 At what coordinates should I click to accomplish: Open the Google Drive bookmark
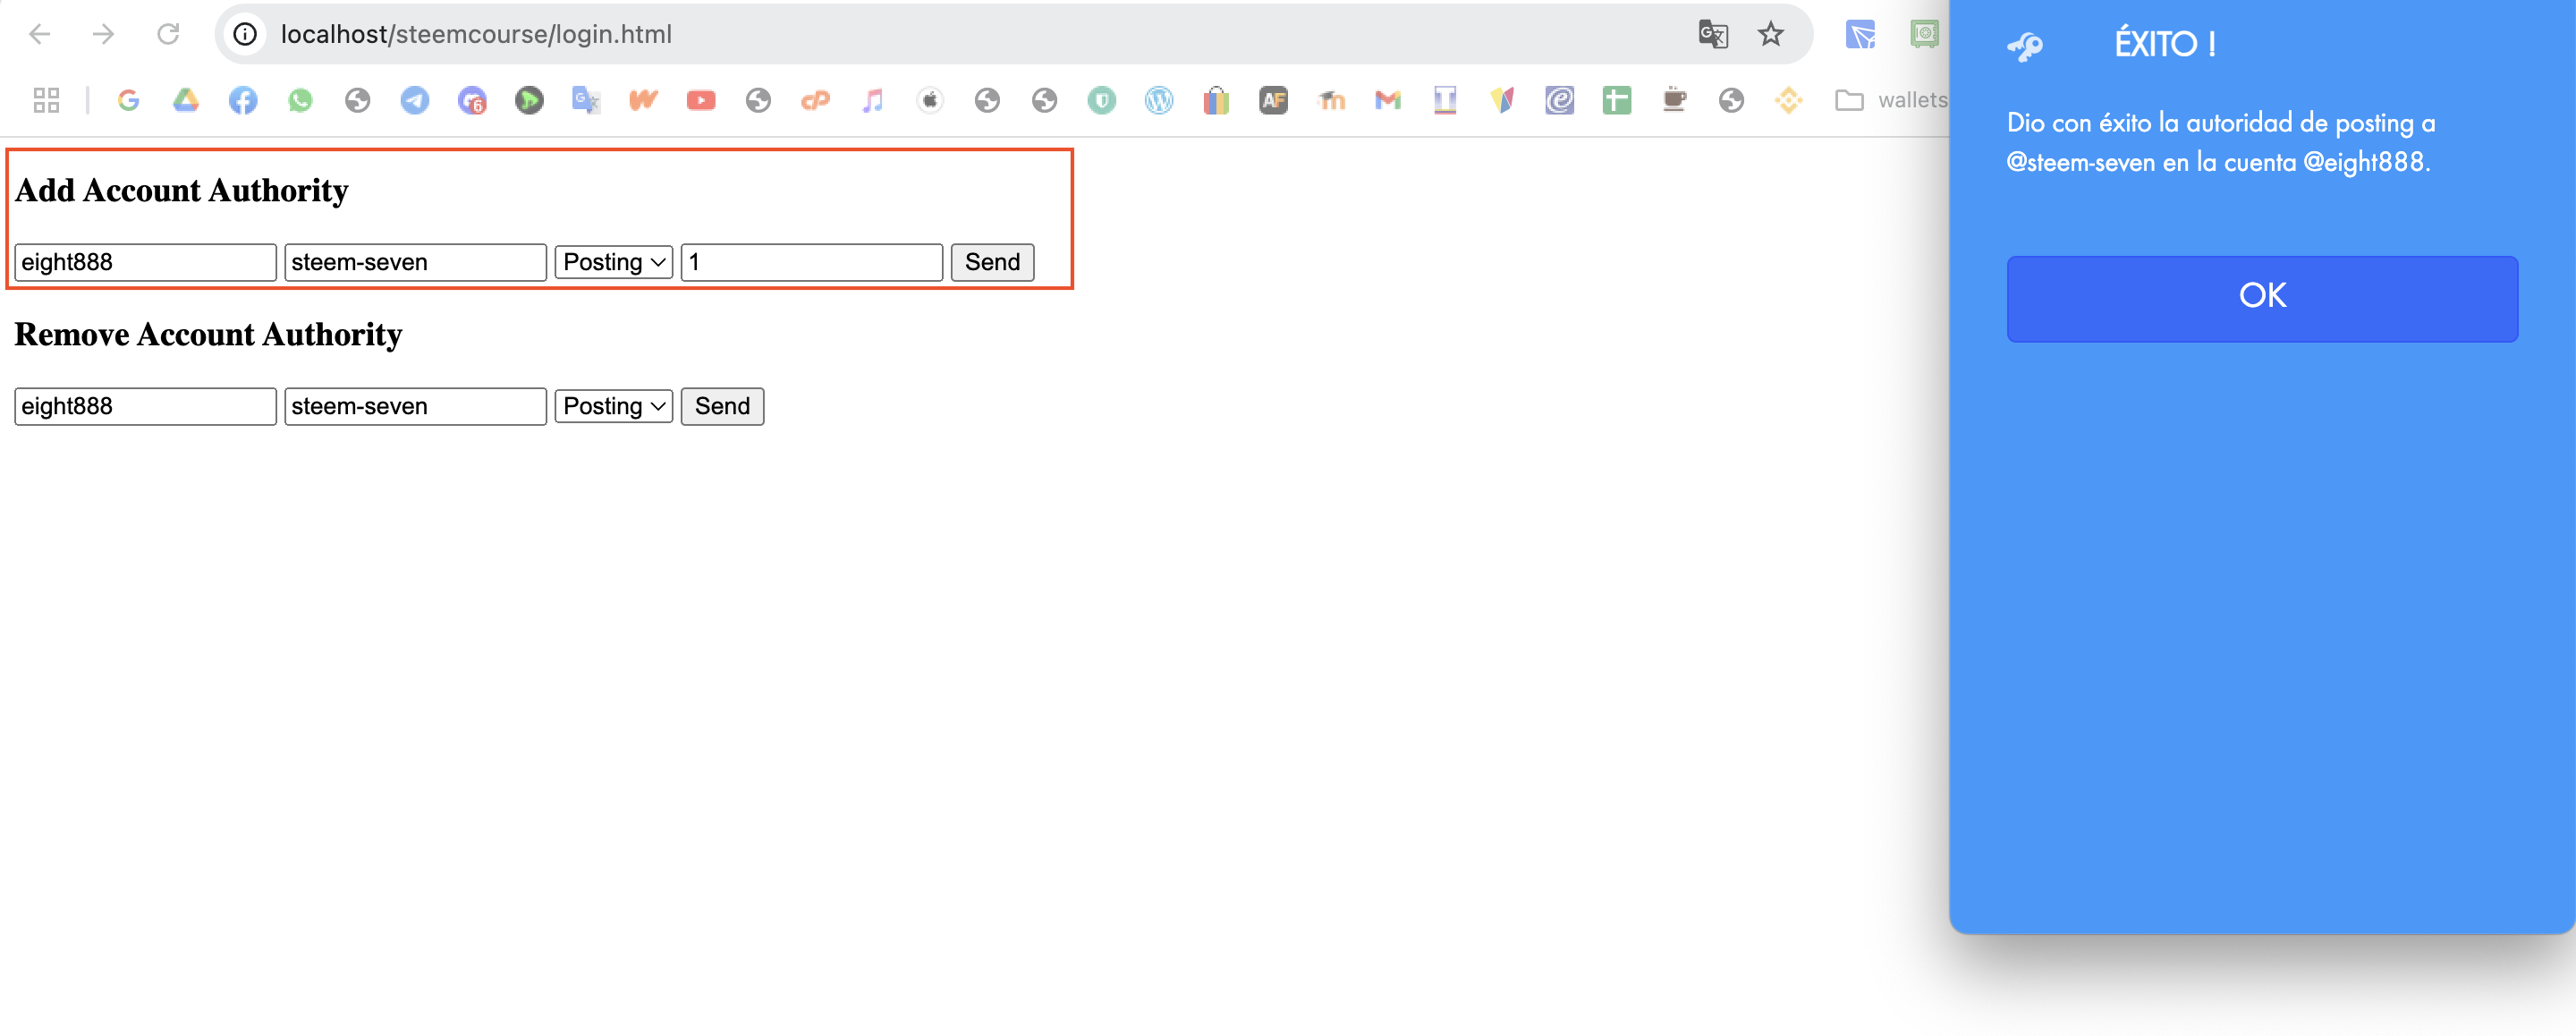[185, 100]
